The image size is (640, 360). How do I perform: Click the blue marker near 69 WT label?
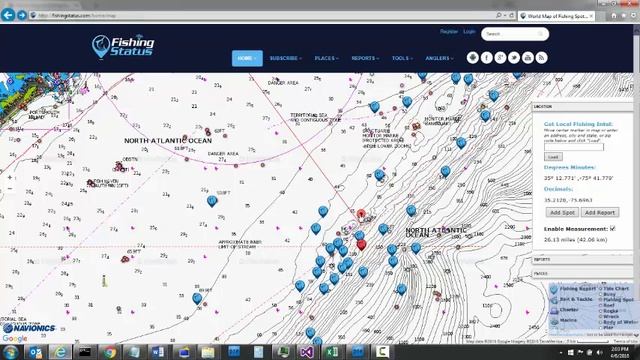point(197,298)
